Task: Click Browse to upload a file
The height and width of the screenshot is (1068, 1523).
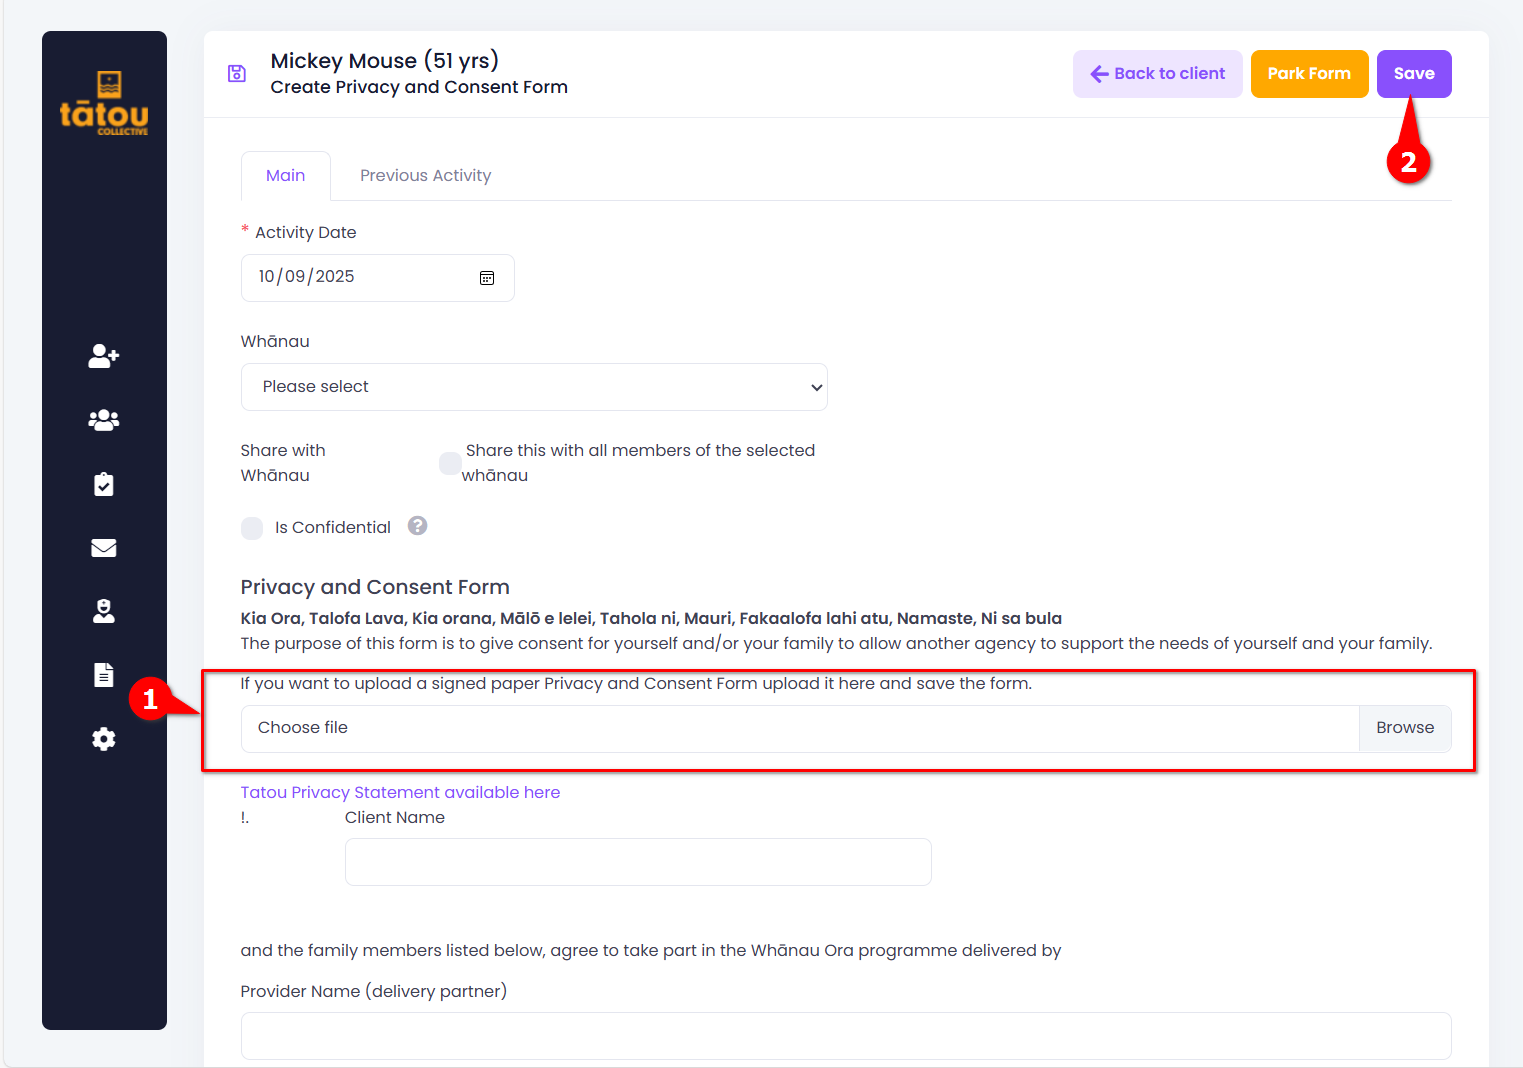Action: (1405, 728)
